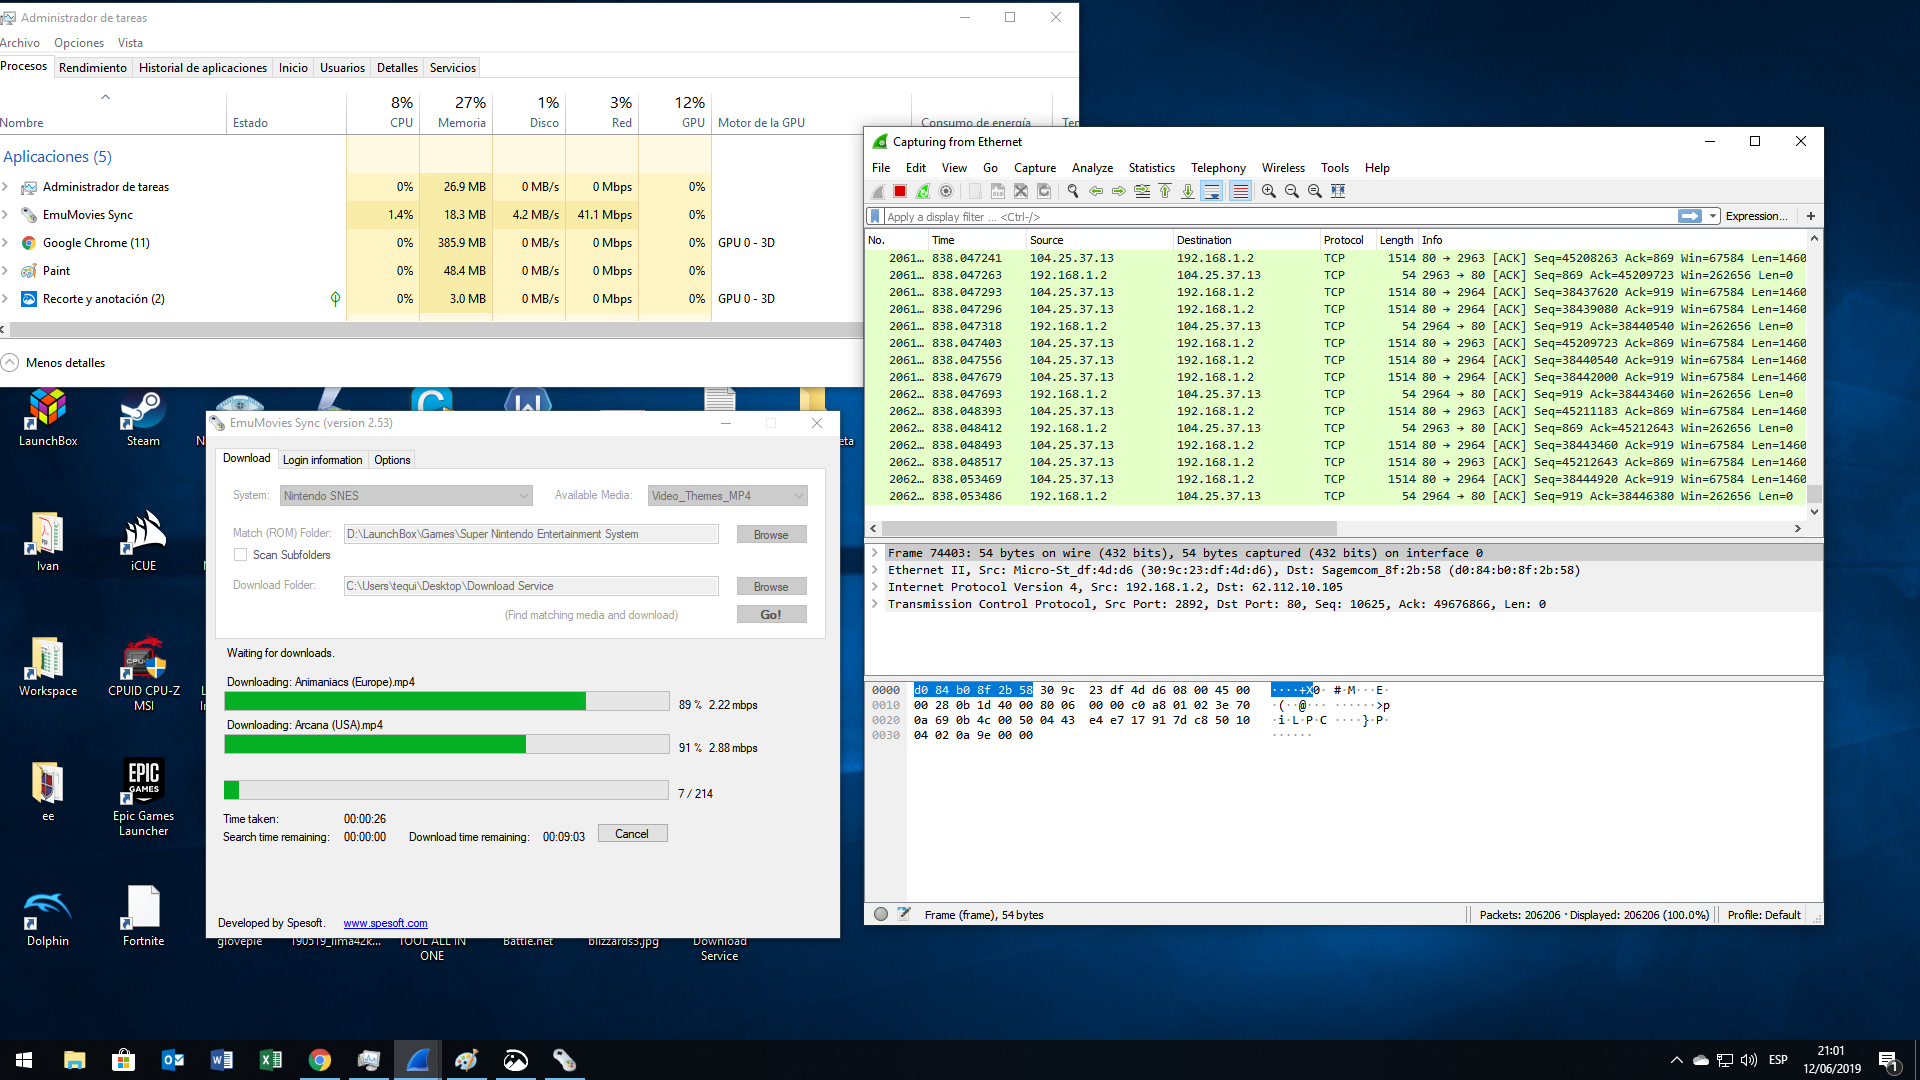This screenshot has width=1920, height=1080.
Task: Click the Windows Start button
Action: tap(24, 1060)
